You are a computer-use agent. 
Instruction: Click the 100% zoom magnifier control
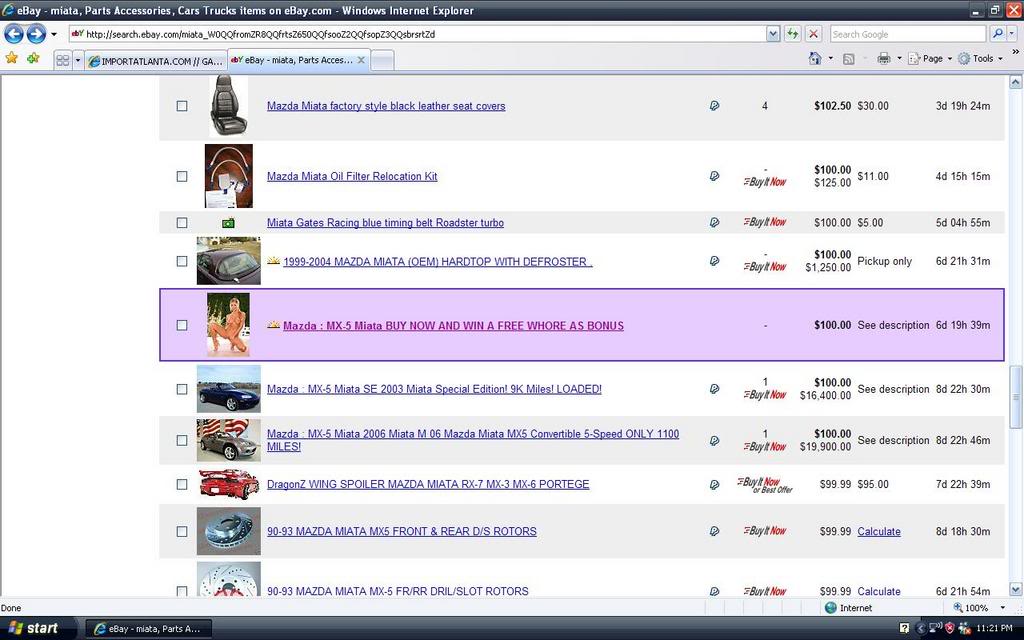coord(957,607)
